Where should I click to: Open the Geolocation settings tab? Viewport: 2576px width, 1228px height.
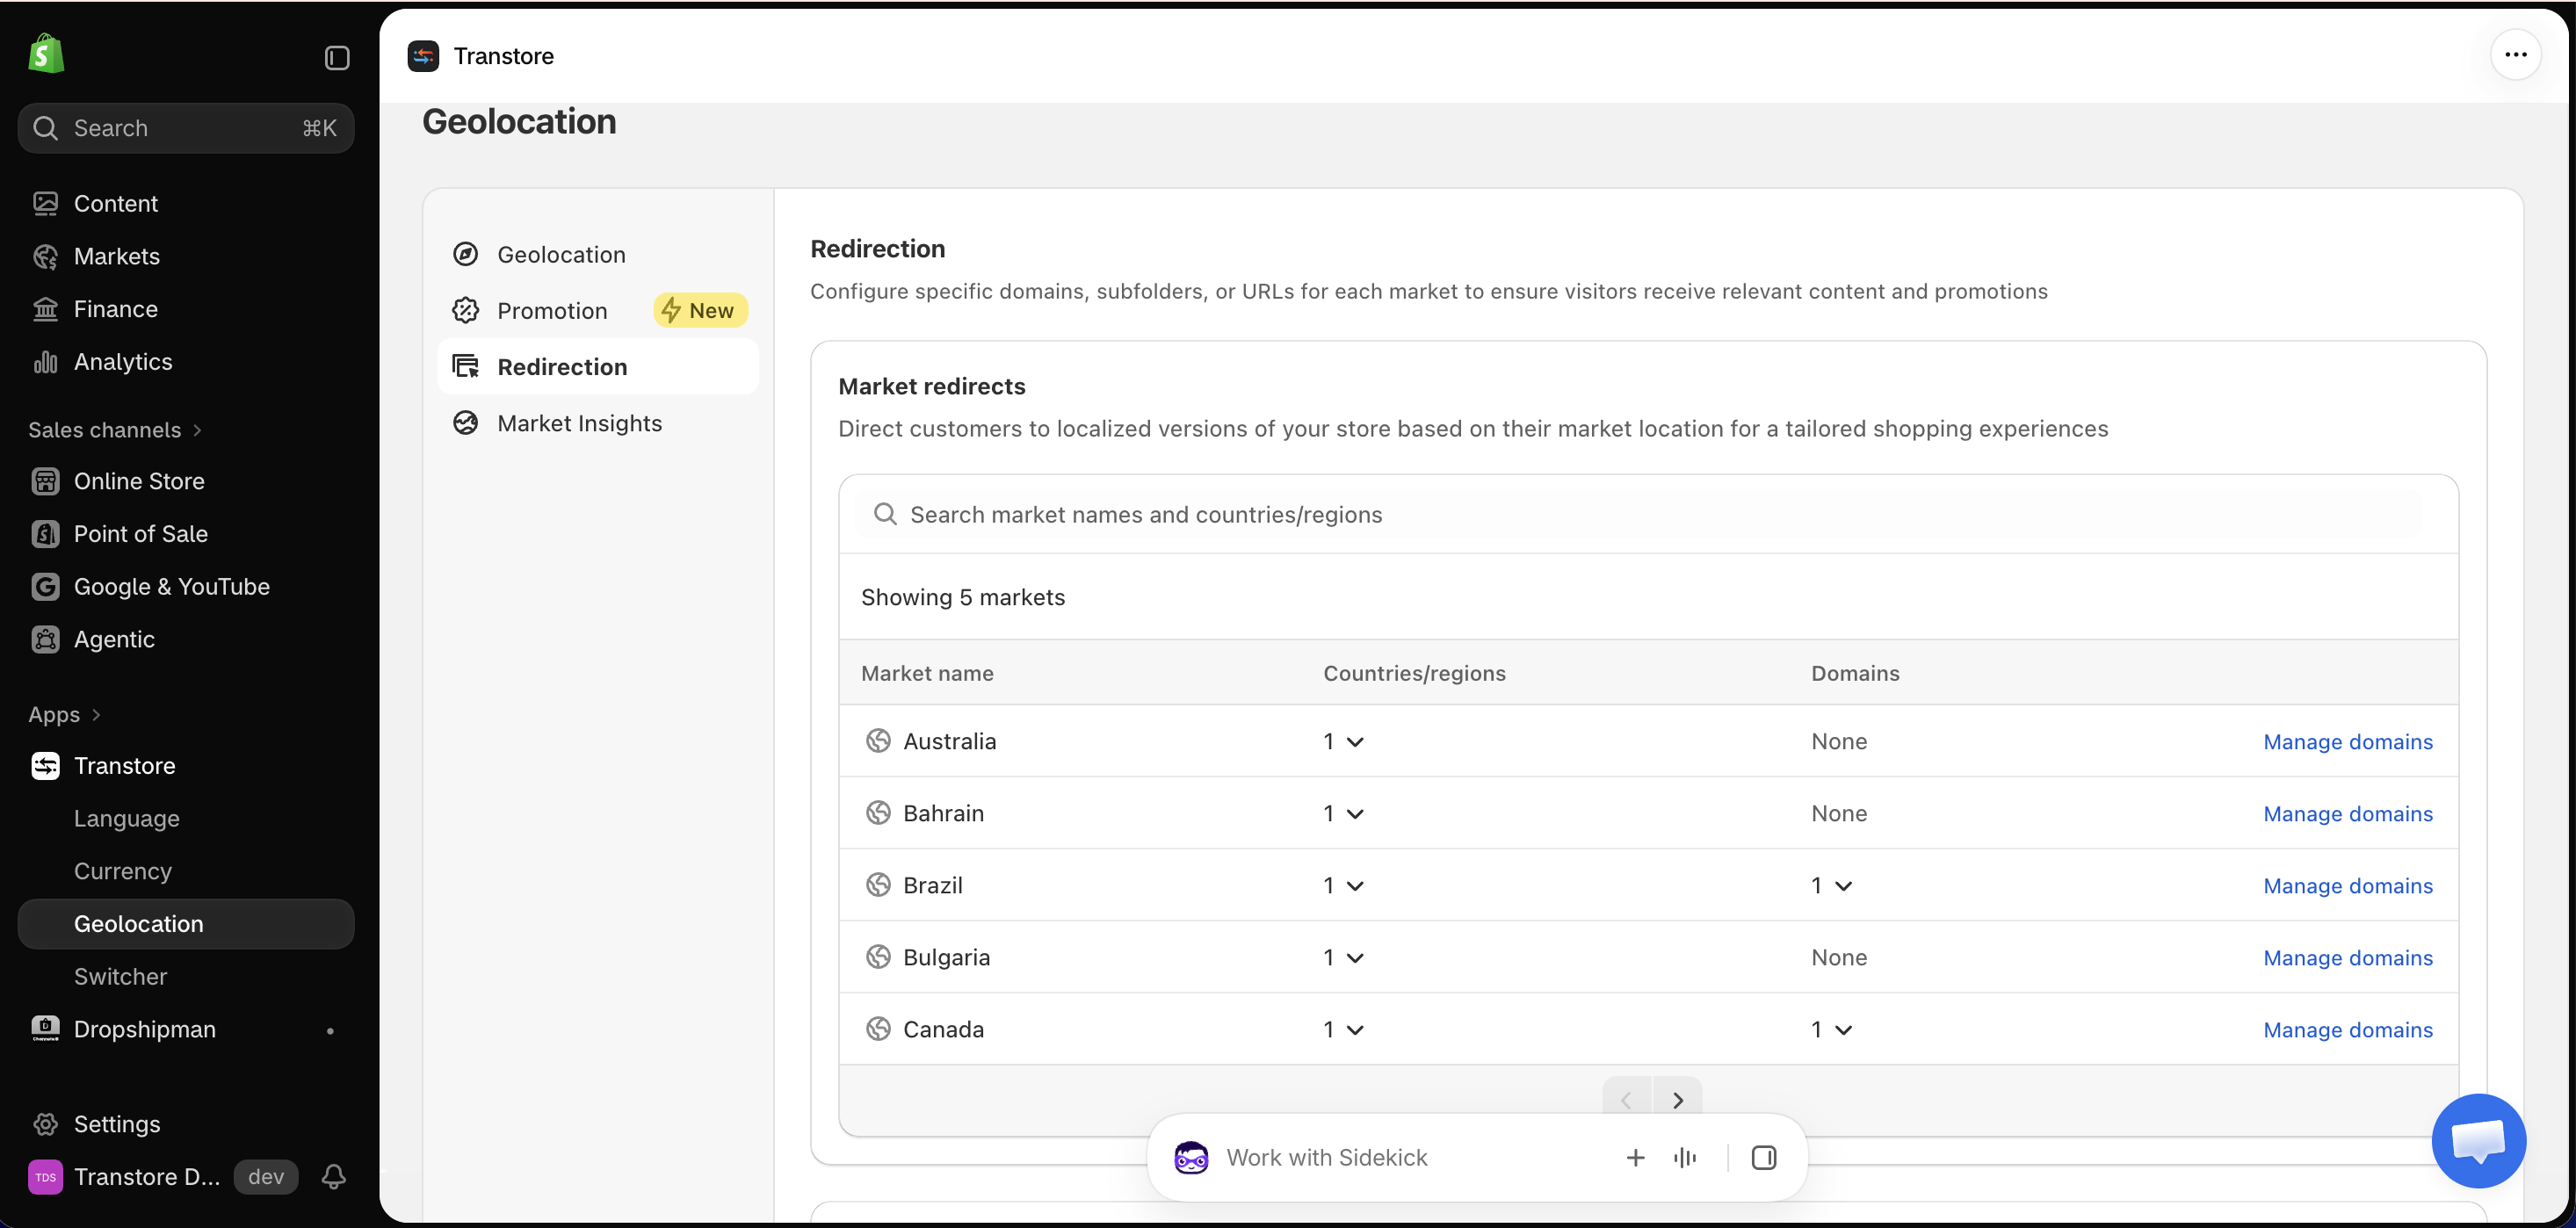click(598, 255)
